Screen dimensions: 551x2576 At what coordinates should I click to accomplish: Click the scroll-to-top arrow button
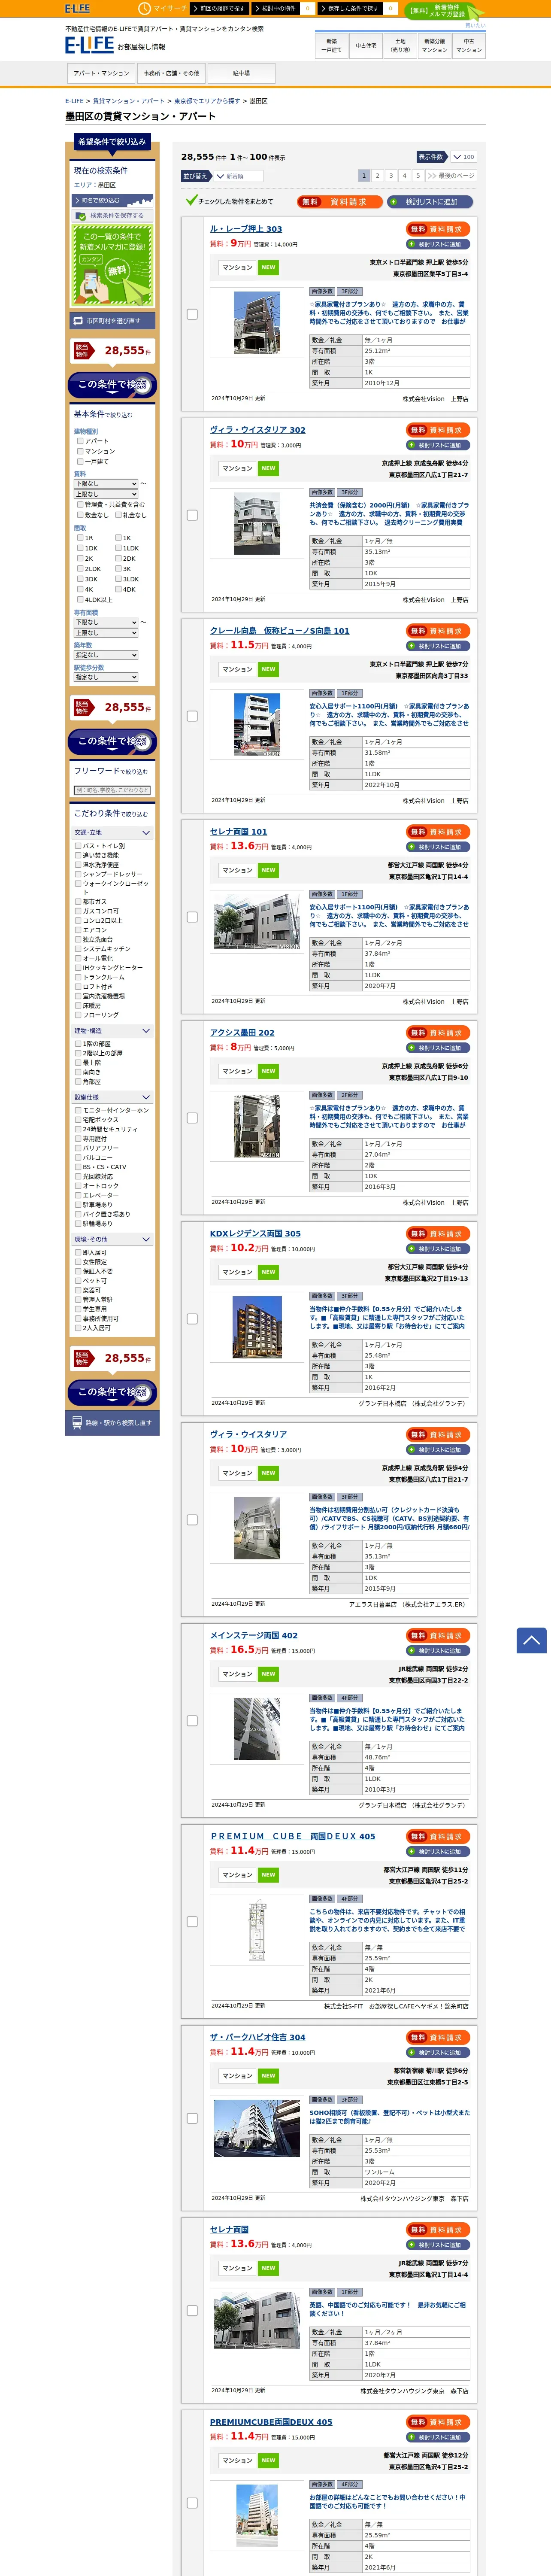[x=531, y=1640]
